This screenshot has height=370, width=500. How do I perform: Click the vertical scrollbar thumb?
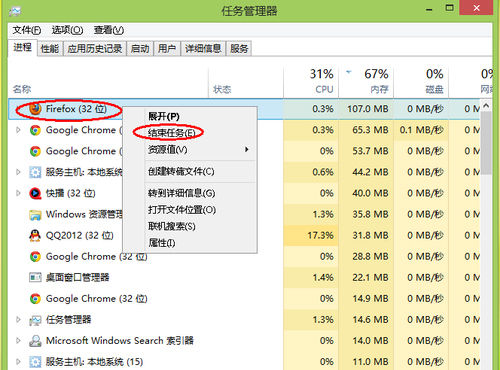(x=486, y=143)
